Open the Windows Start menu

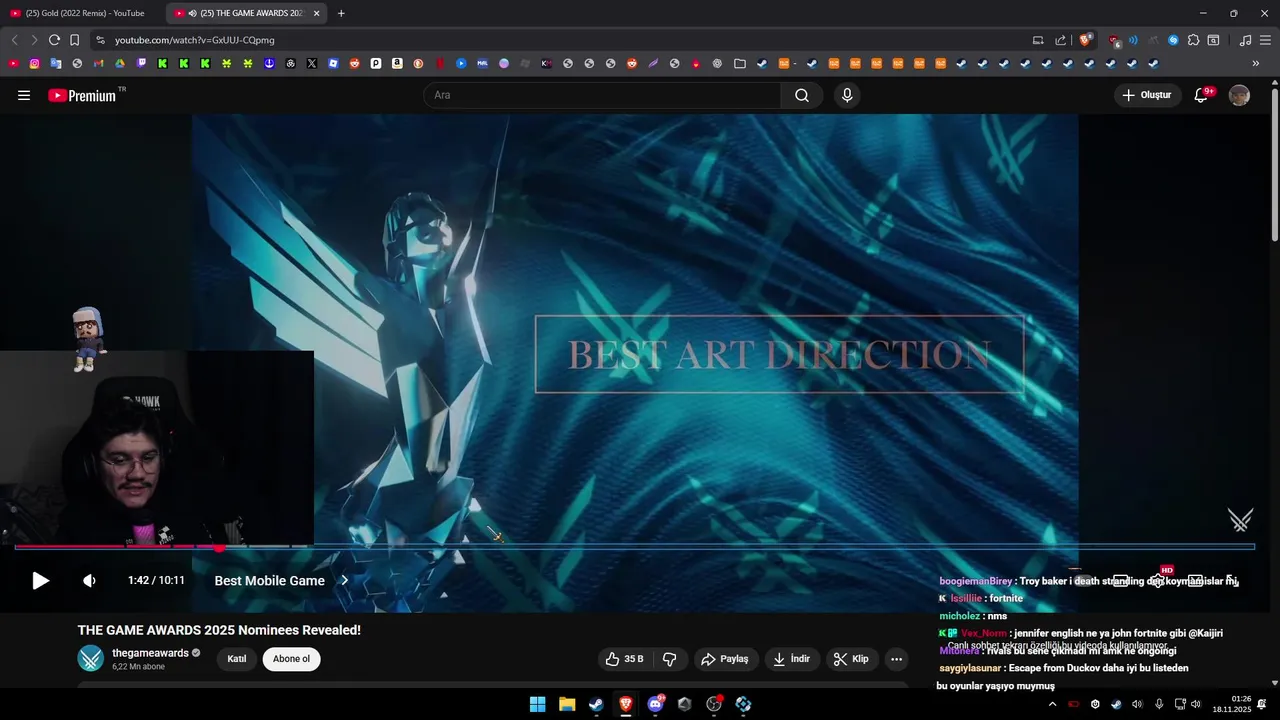(x=537, y=704)
